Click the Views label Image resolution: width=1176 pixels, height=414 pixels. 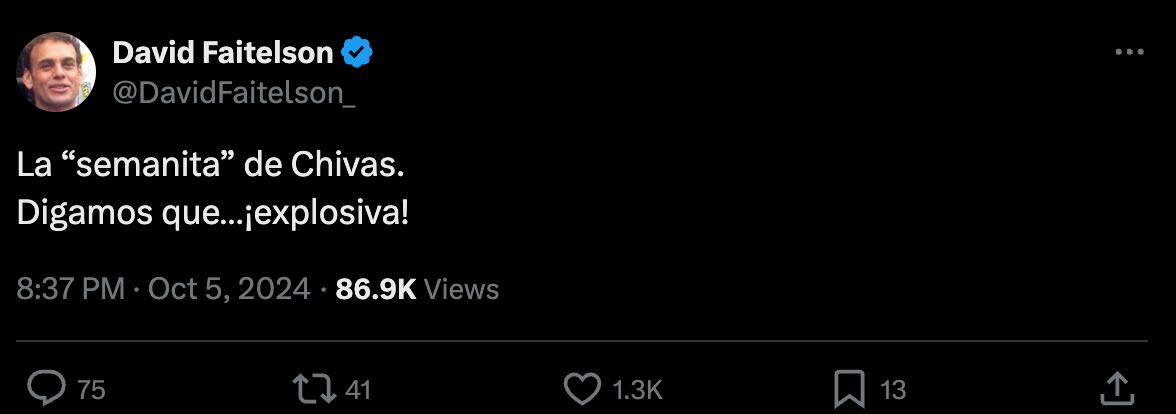tap(462, 289)
